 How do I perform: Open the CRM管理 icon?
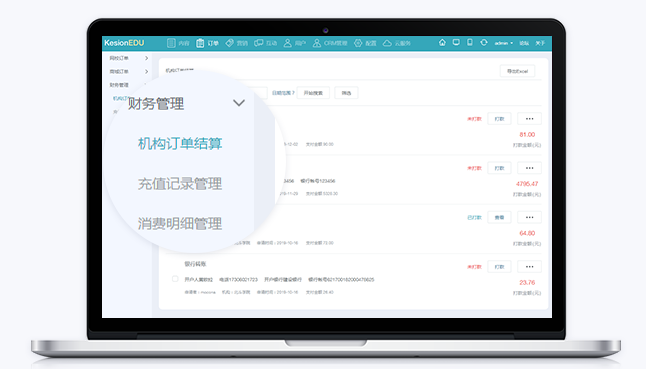pos(316,43)
